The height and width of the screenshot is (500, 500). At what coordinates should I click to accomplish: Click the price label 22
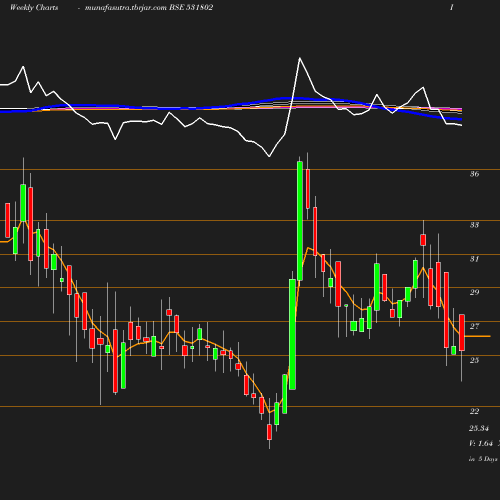(x=474, y=411)
